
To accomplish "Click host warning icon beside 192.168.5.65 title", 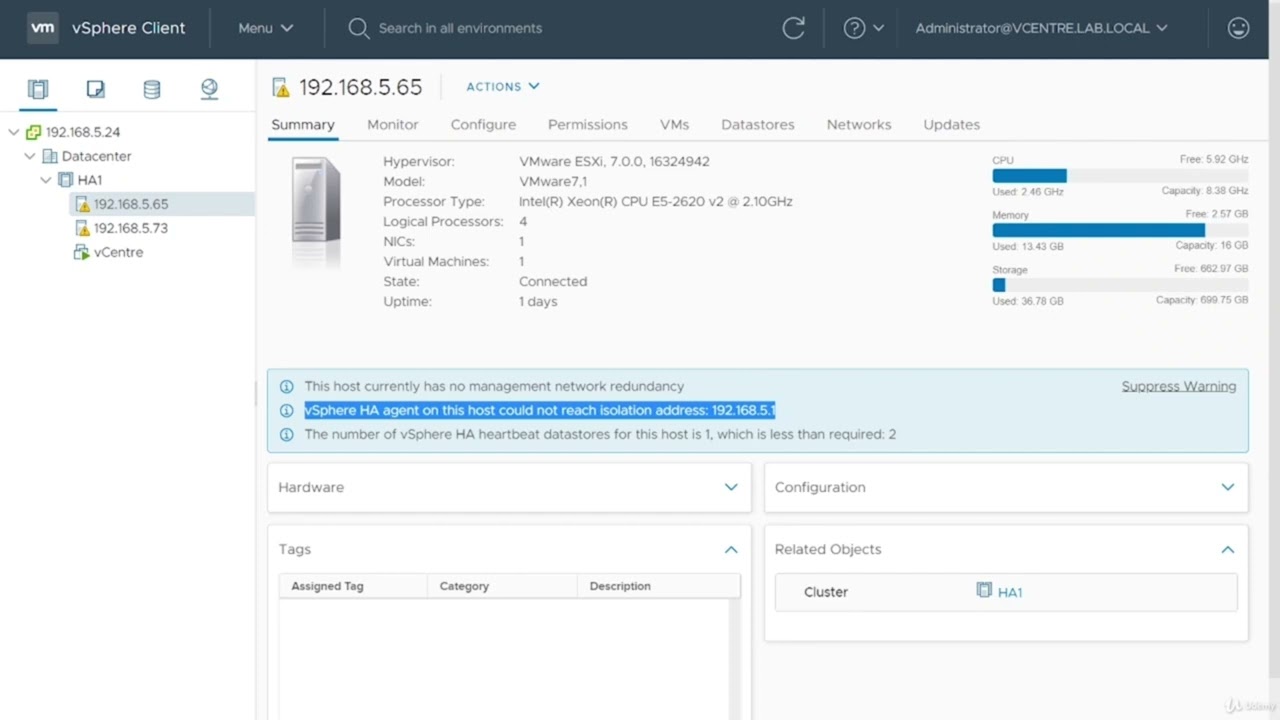I will 281,88.
